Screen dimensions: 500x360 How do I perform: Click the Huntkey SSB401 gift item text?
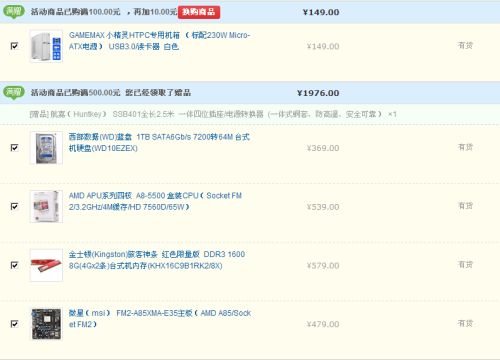pos(213,114)
